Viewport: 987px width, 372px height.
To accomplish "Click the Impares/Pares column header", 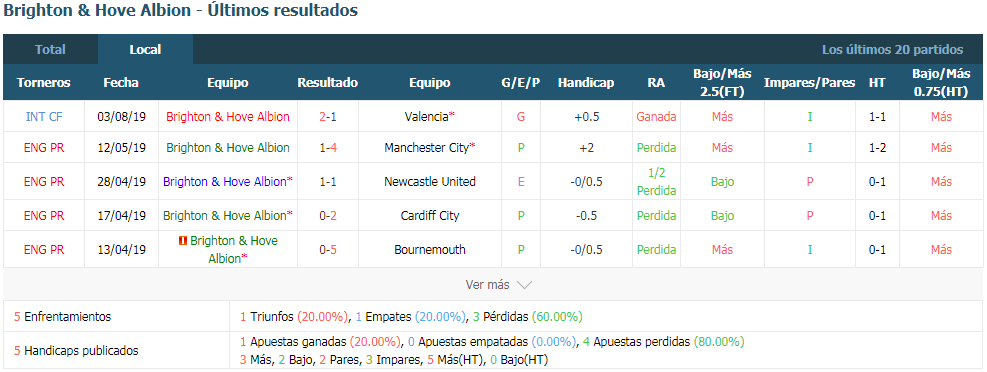I will coord(809,82).
